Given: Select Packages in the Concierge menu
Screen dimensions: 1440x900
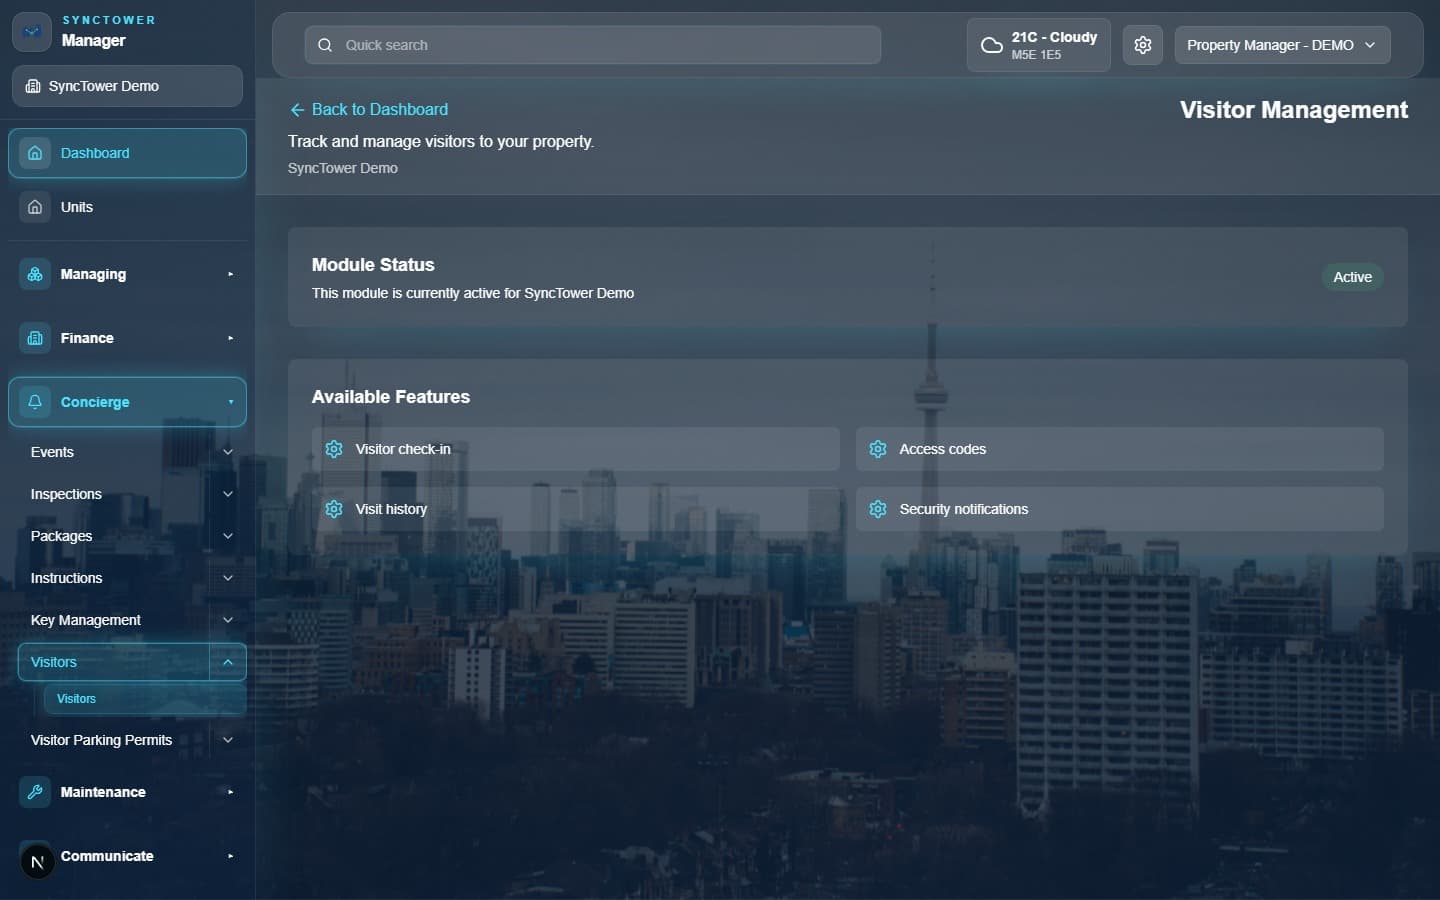Looking at the screenshot, I should click(x=113, y=536).
